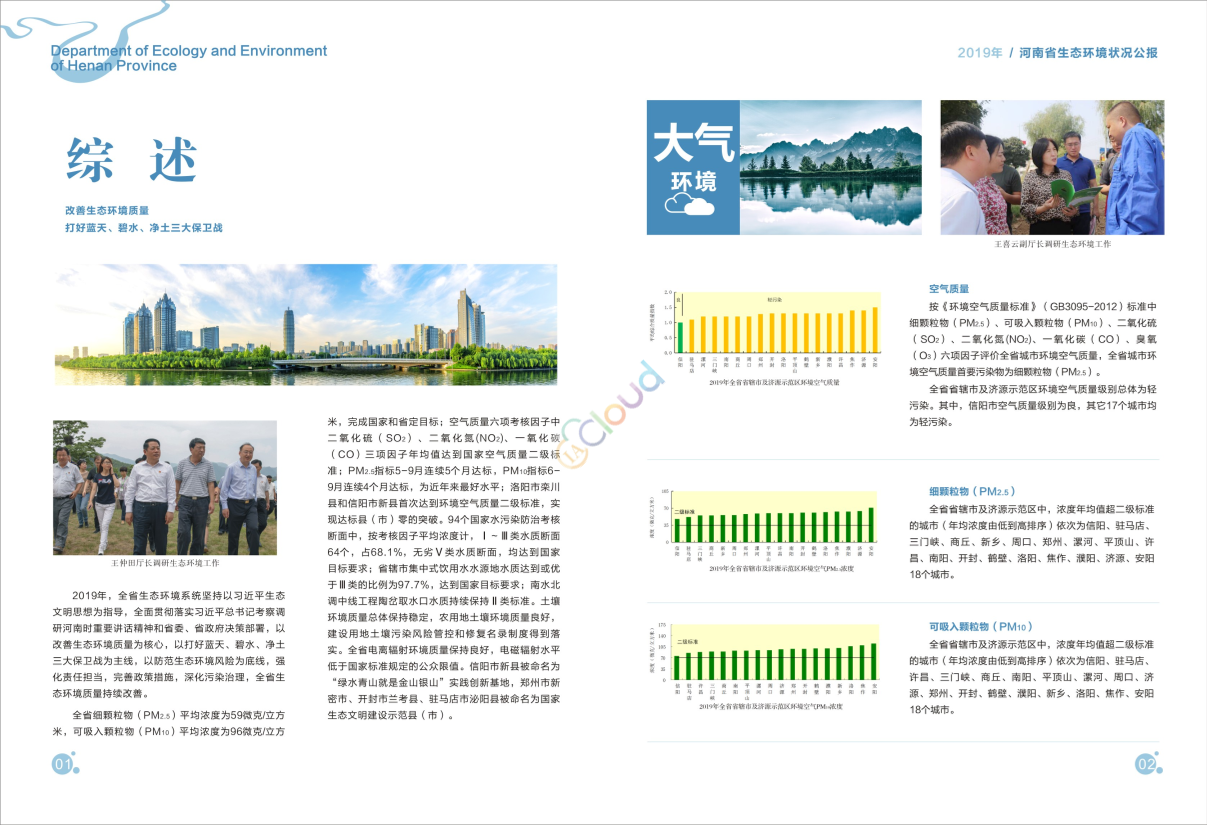Open the photo of 王仲田厅长 walking with officials
Image resolution: width=1207 pixels, height=825 pixels.
pos(165,487)
